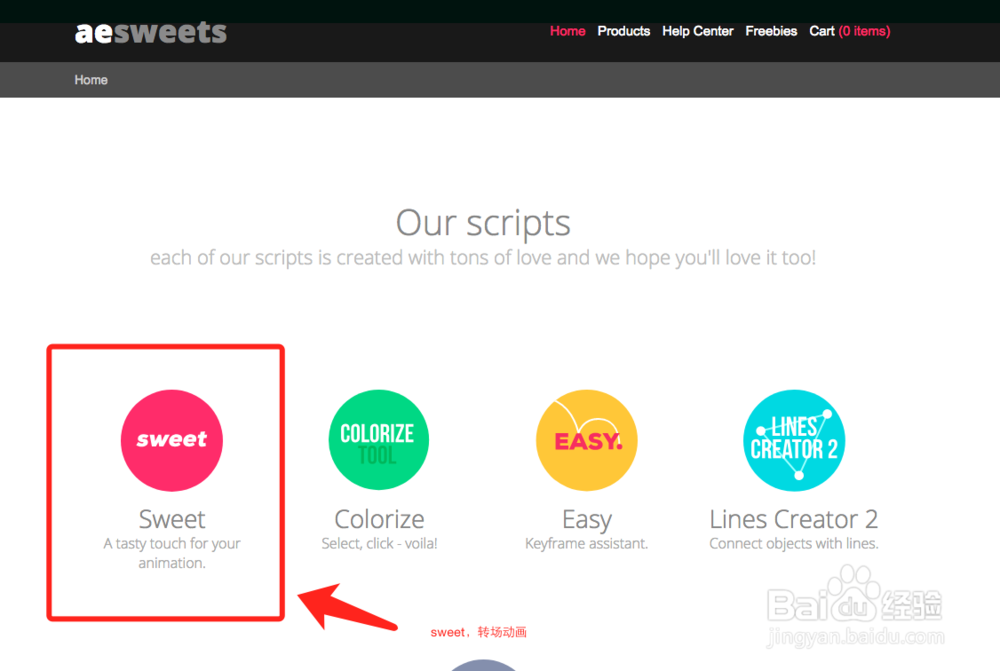This screenshot has height=671, width=1000.
Task: Click 'Keyframe assistant.' description
Action: (587, 543)
